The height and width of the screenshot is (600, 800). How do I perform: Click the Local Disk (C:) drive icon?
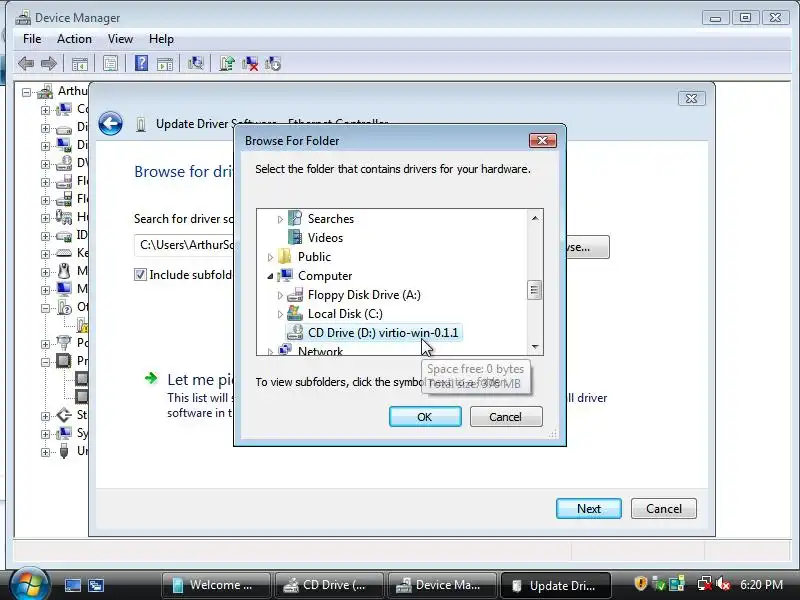[295, 313]
